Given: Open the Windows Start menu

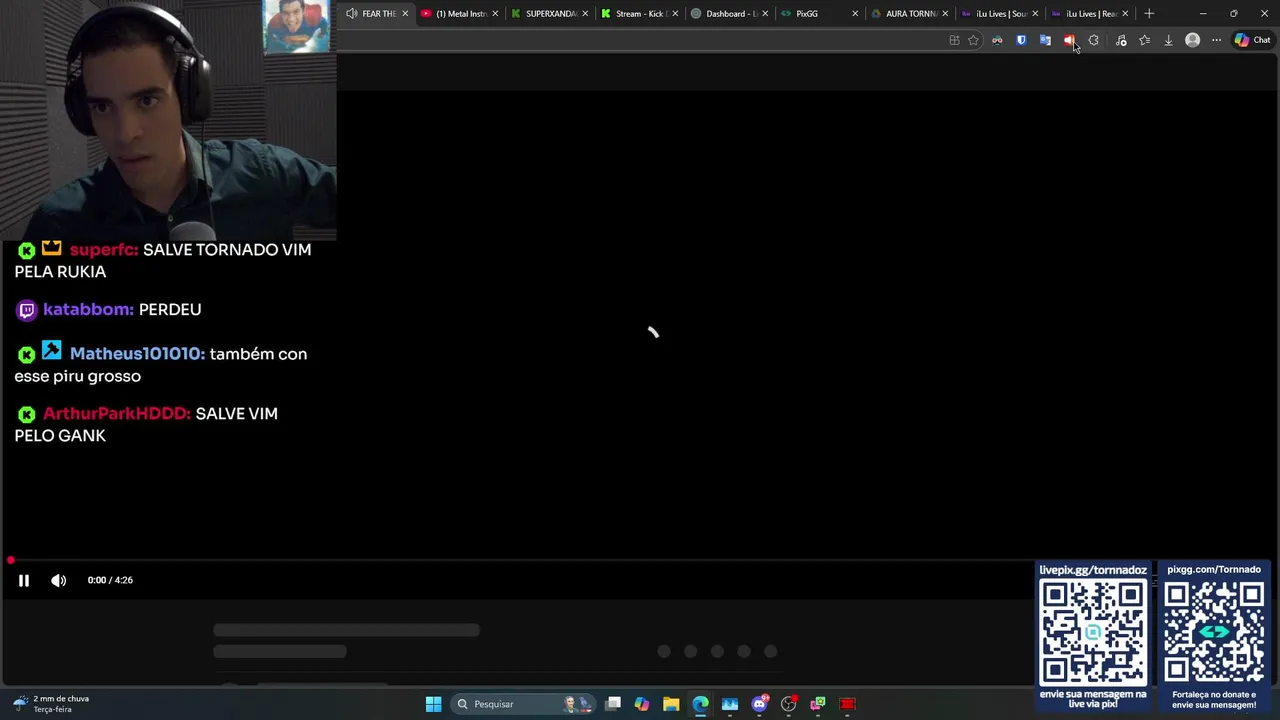Looking at the screenshot, I should point(433,704).
